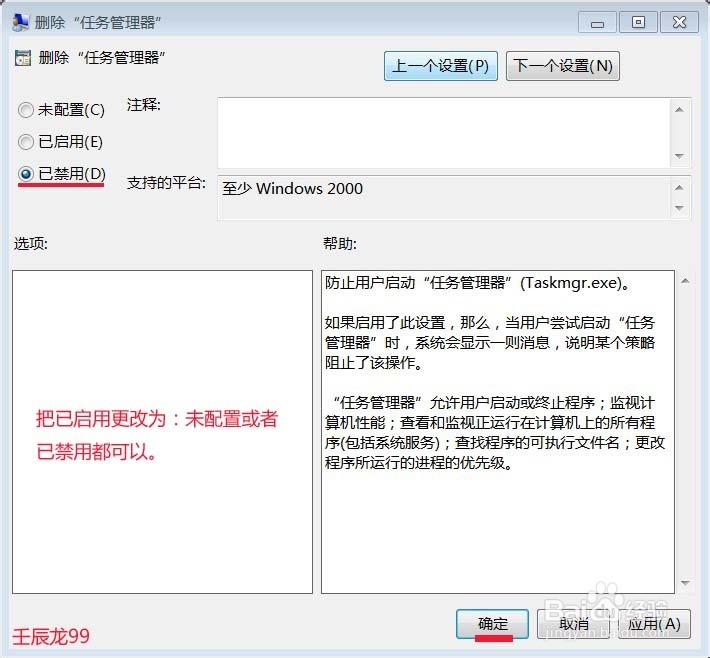Minimize the 删除任务管理器 dialog
710x658 pixels.
597,22
